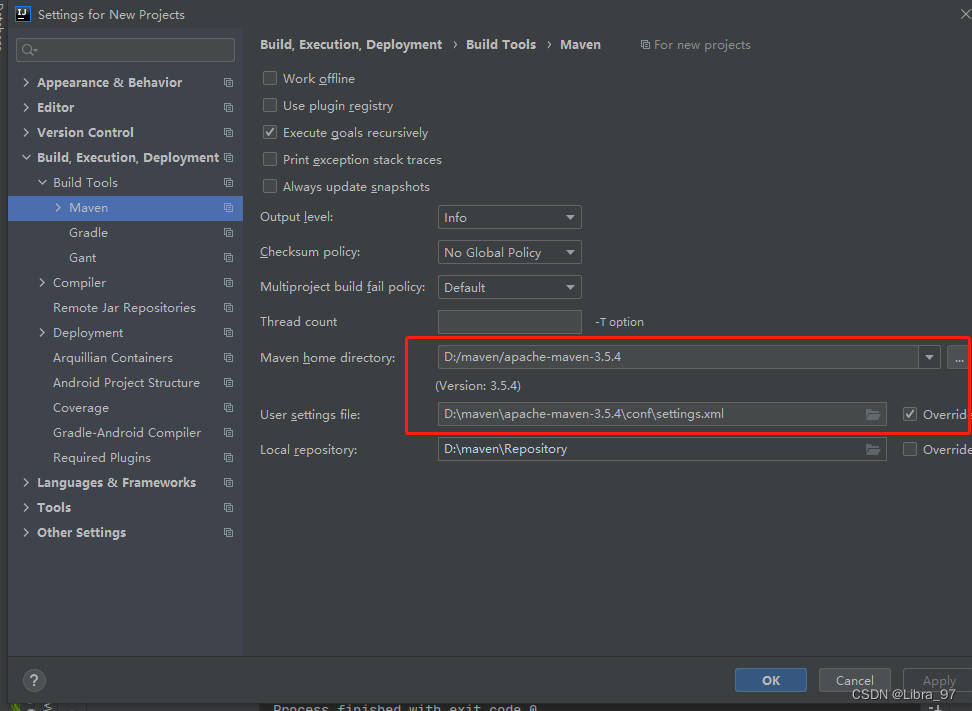This screenshot has height=711, width=972.
Task: Click the project-level icon beside Gradle-Android Compiler
Action: click(x=228, y=433)
